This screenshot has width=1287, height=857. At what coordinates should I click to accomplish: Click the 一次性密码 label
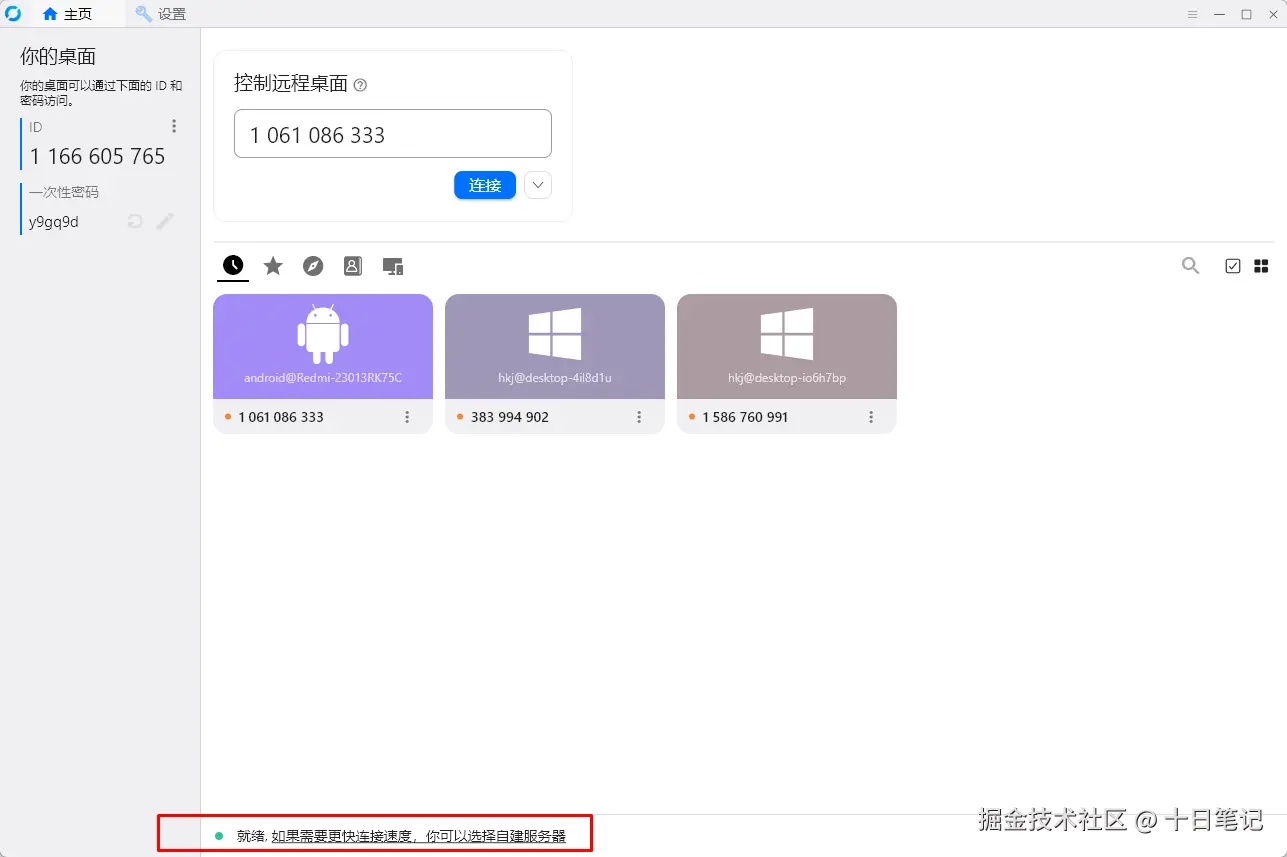[64, 192]
